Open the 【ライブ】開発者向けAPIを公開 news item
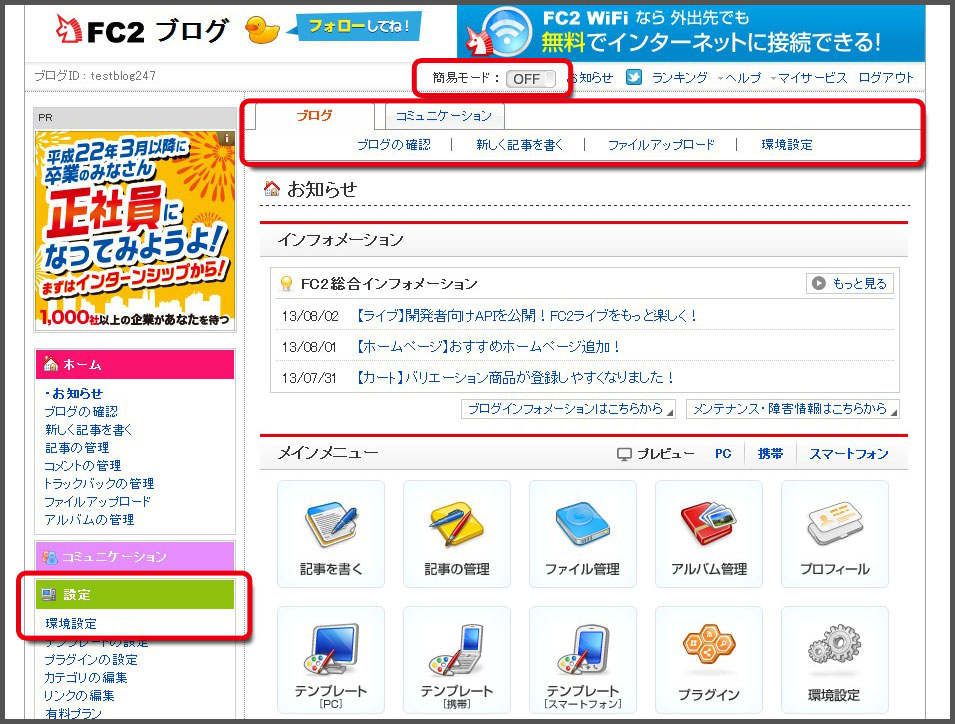This screenshot has width=955, height=724. click(525, 315)
